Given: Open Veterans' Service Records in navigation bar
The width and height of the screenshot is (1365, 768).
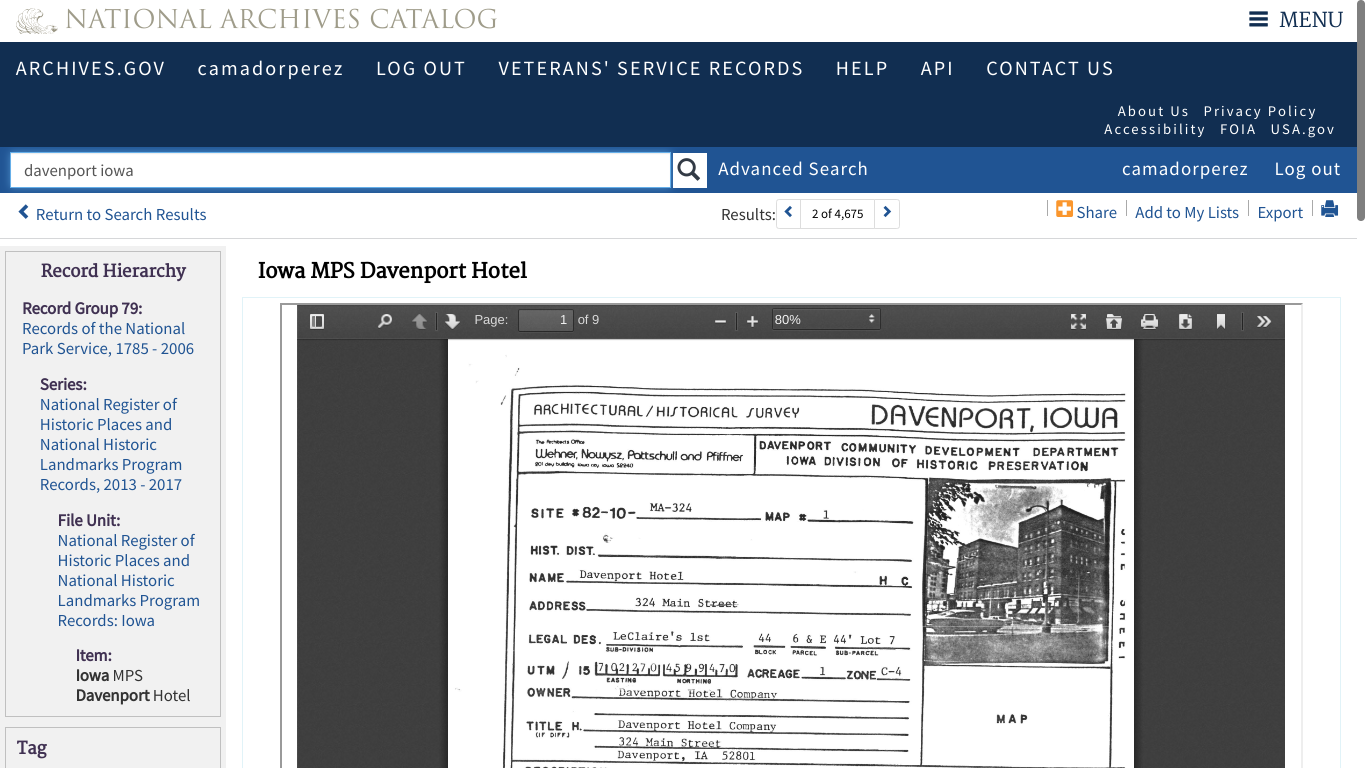Looking at the screenshot, I should (x=650, y=68).
